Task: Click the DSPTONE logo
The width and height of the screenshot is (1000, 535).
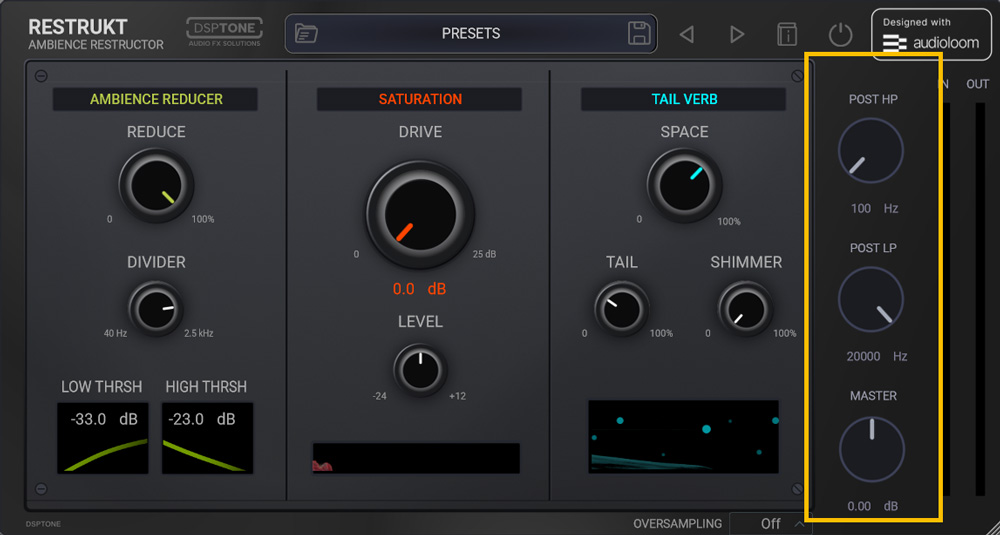Action: tap(224, 32)
